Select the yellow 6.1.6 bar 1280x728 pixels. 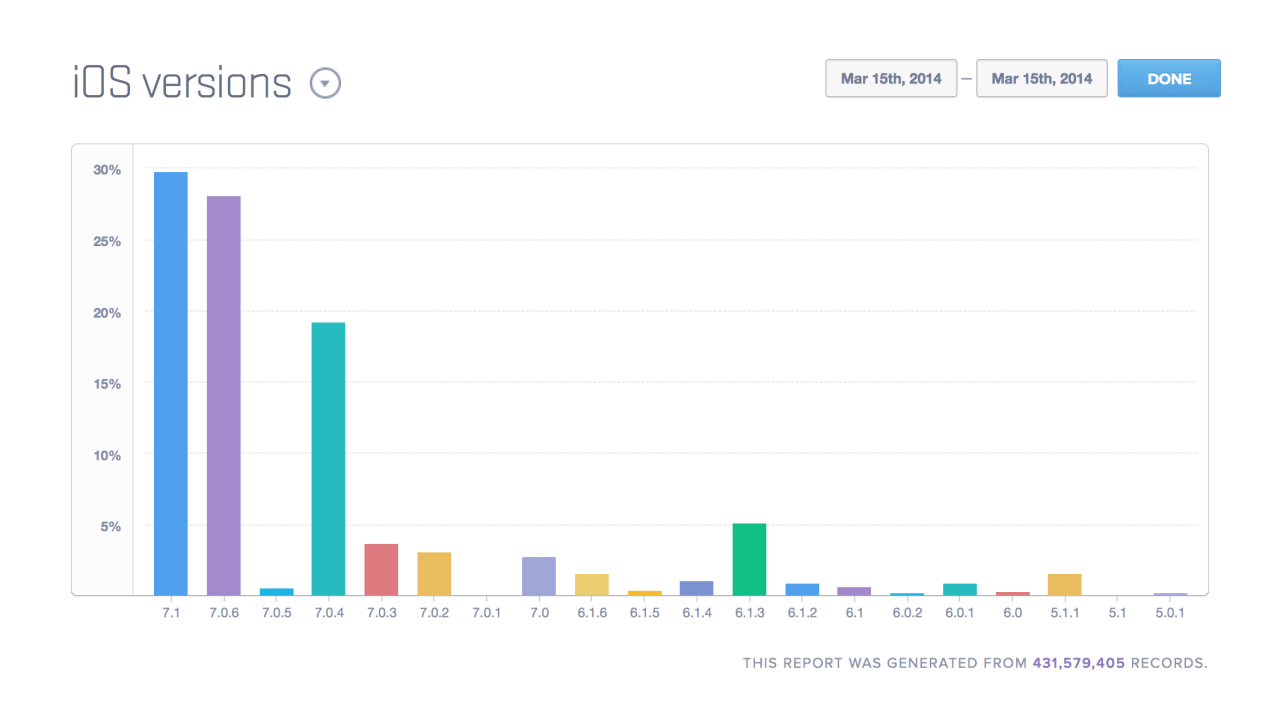click(x=592, y=585)
